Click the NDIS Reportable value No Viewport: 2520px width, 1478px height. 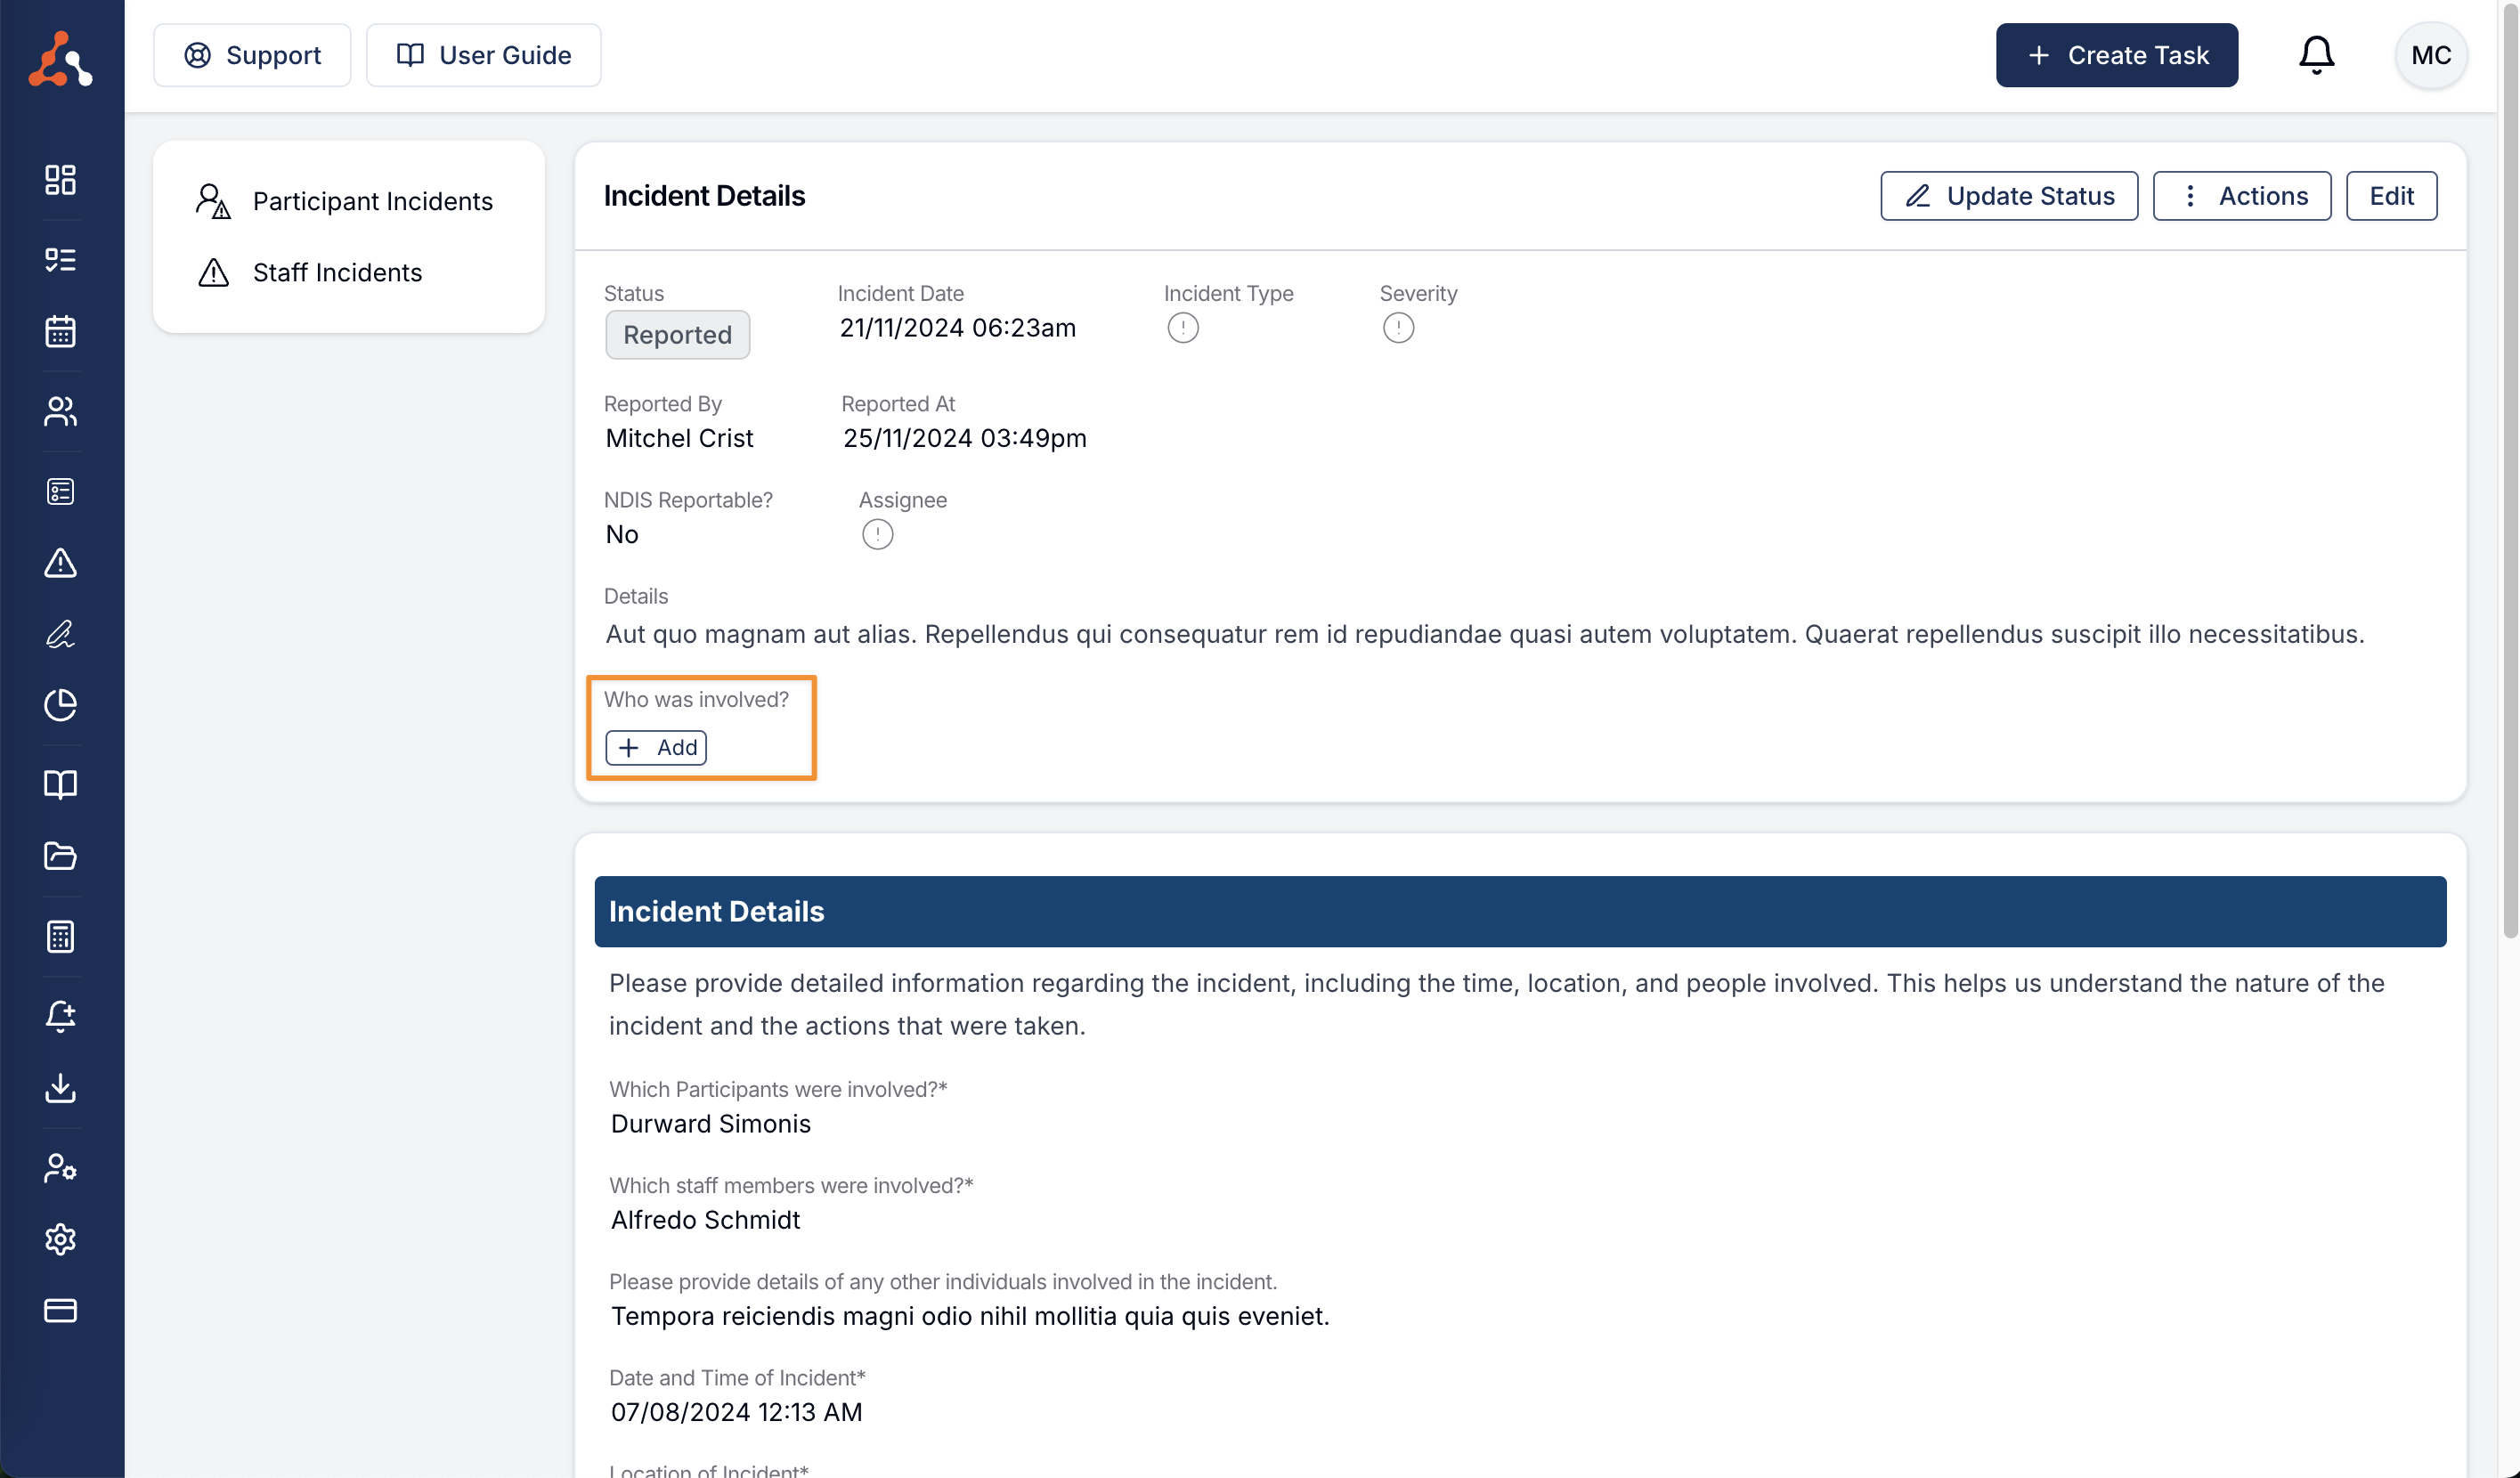tap(621, 534)
